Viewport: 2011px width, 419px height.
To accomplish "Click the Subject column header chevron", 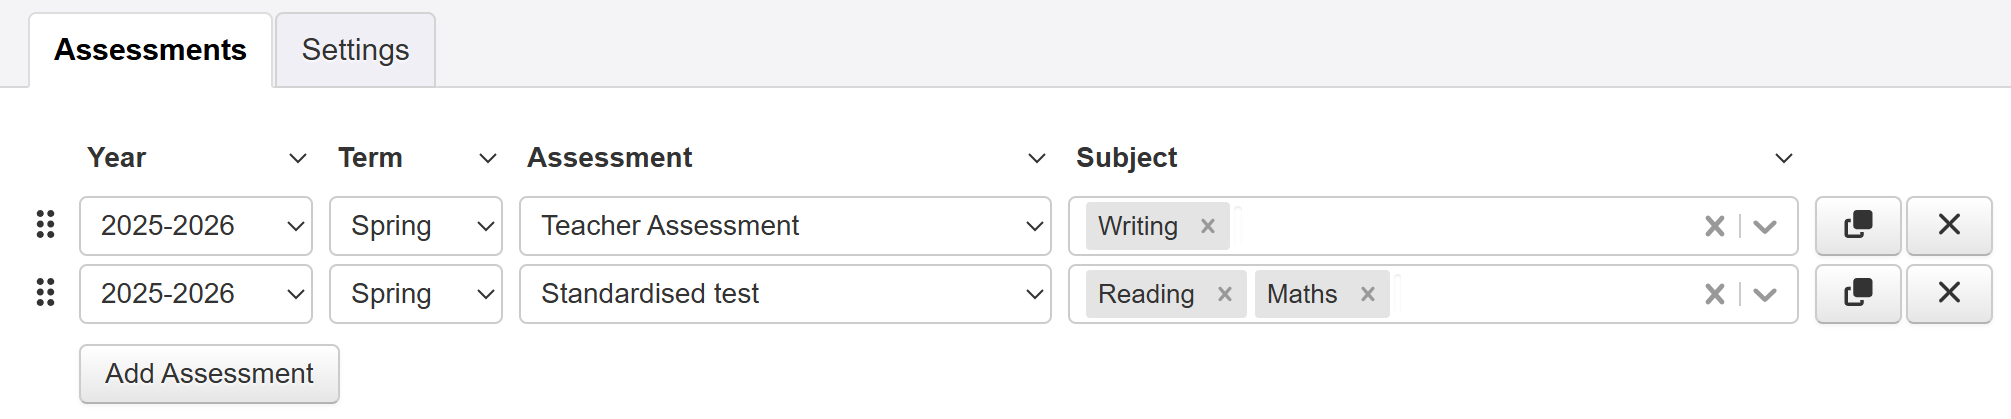I will pos(1783,158).
